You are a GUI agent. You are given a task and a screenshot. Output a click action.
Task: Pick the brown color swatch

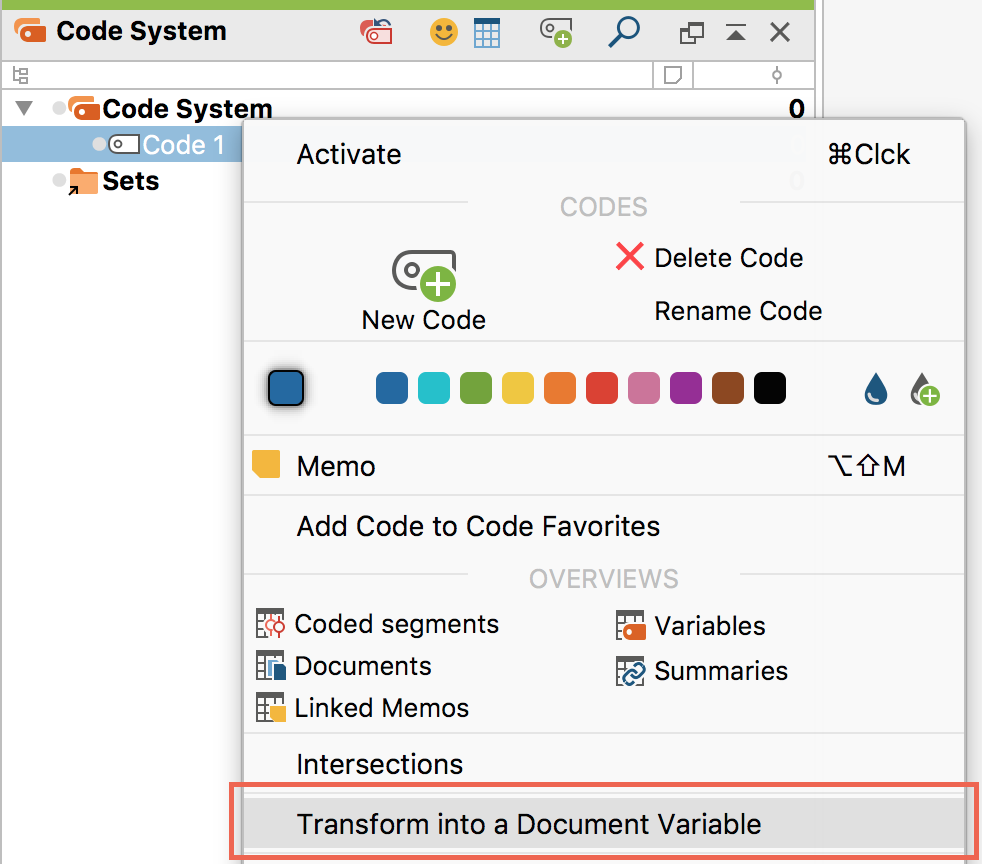click(x=728, y=388)
